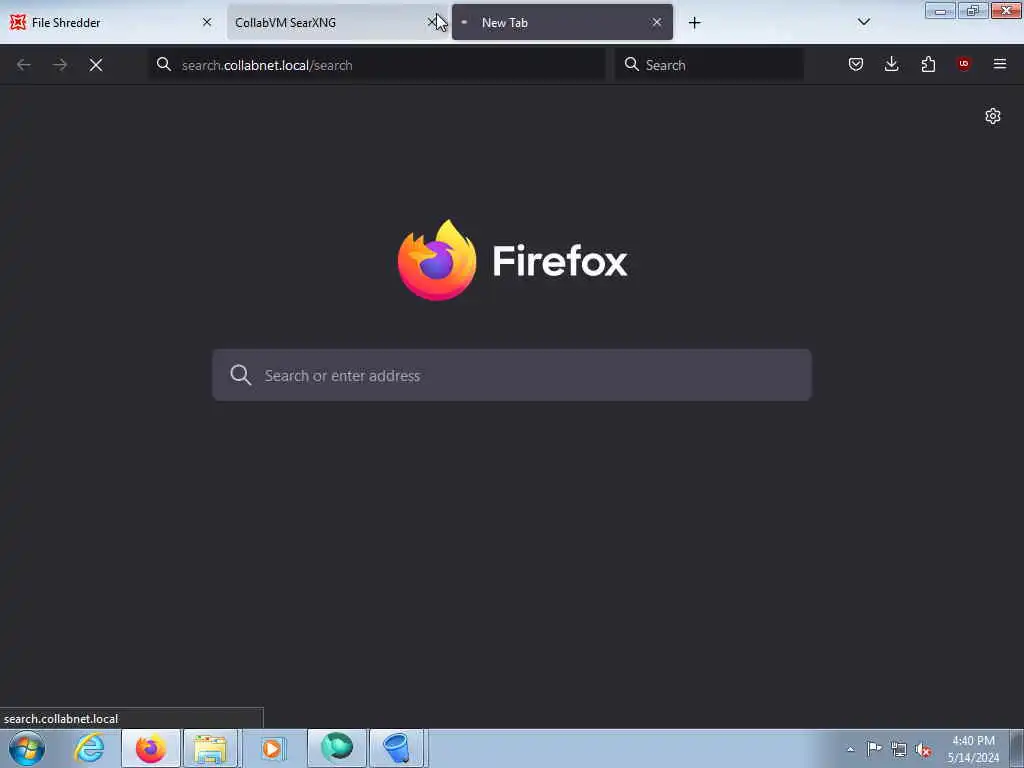Image resolution: width=1024 pixels, height=768 pixels.
Task: Select Firefox in the taskbar
Action: (151, 748)
